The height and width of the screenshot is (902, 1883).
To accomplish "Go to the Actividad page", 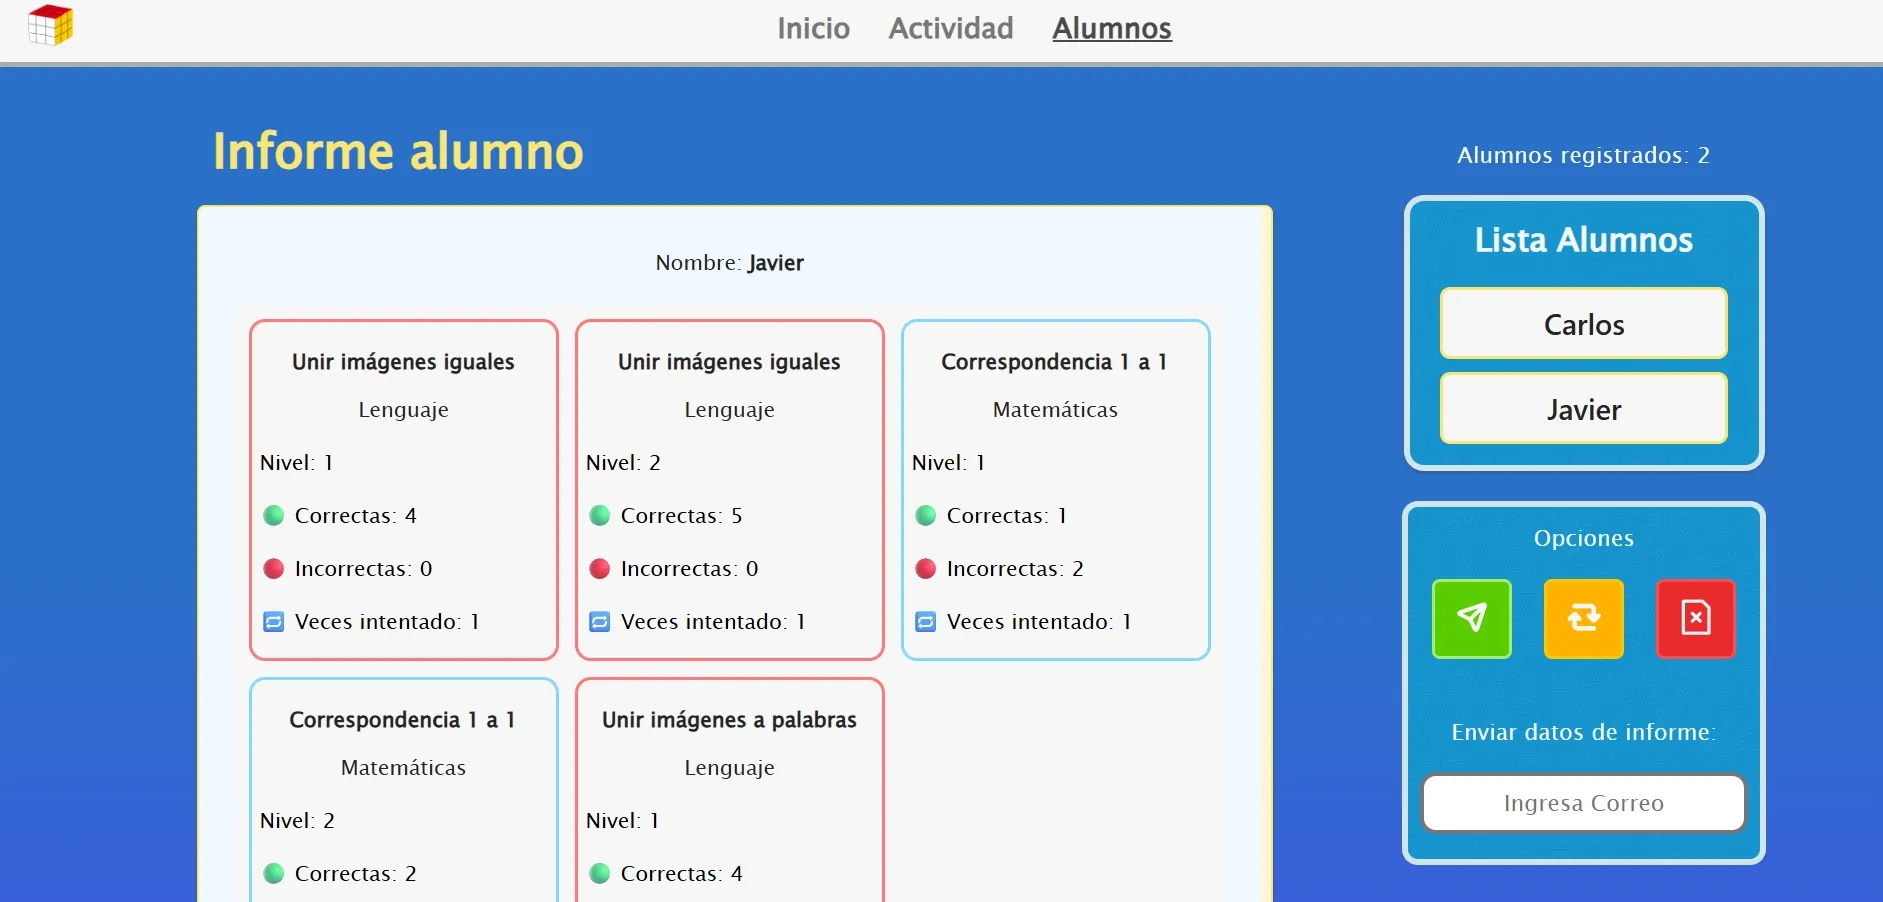I will [950, 28].
